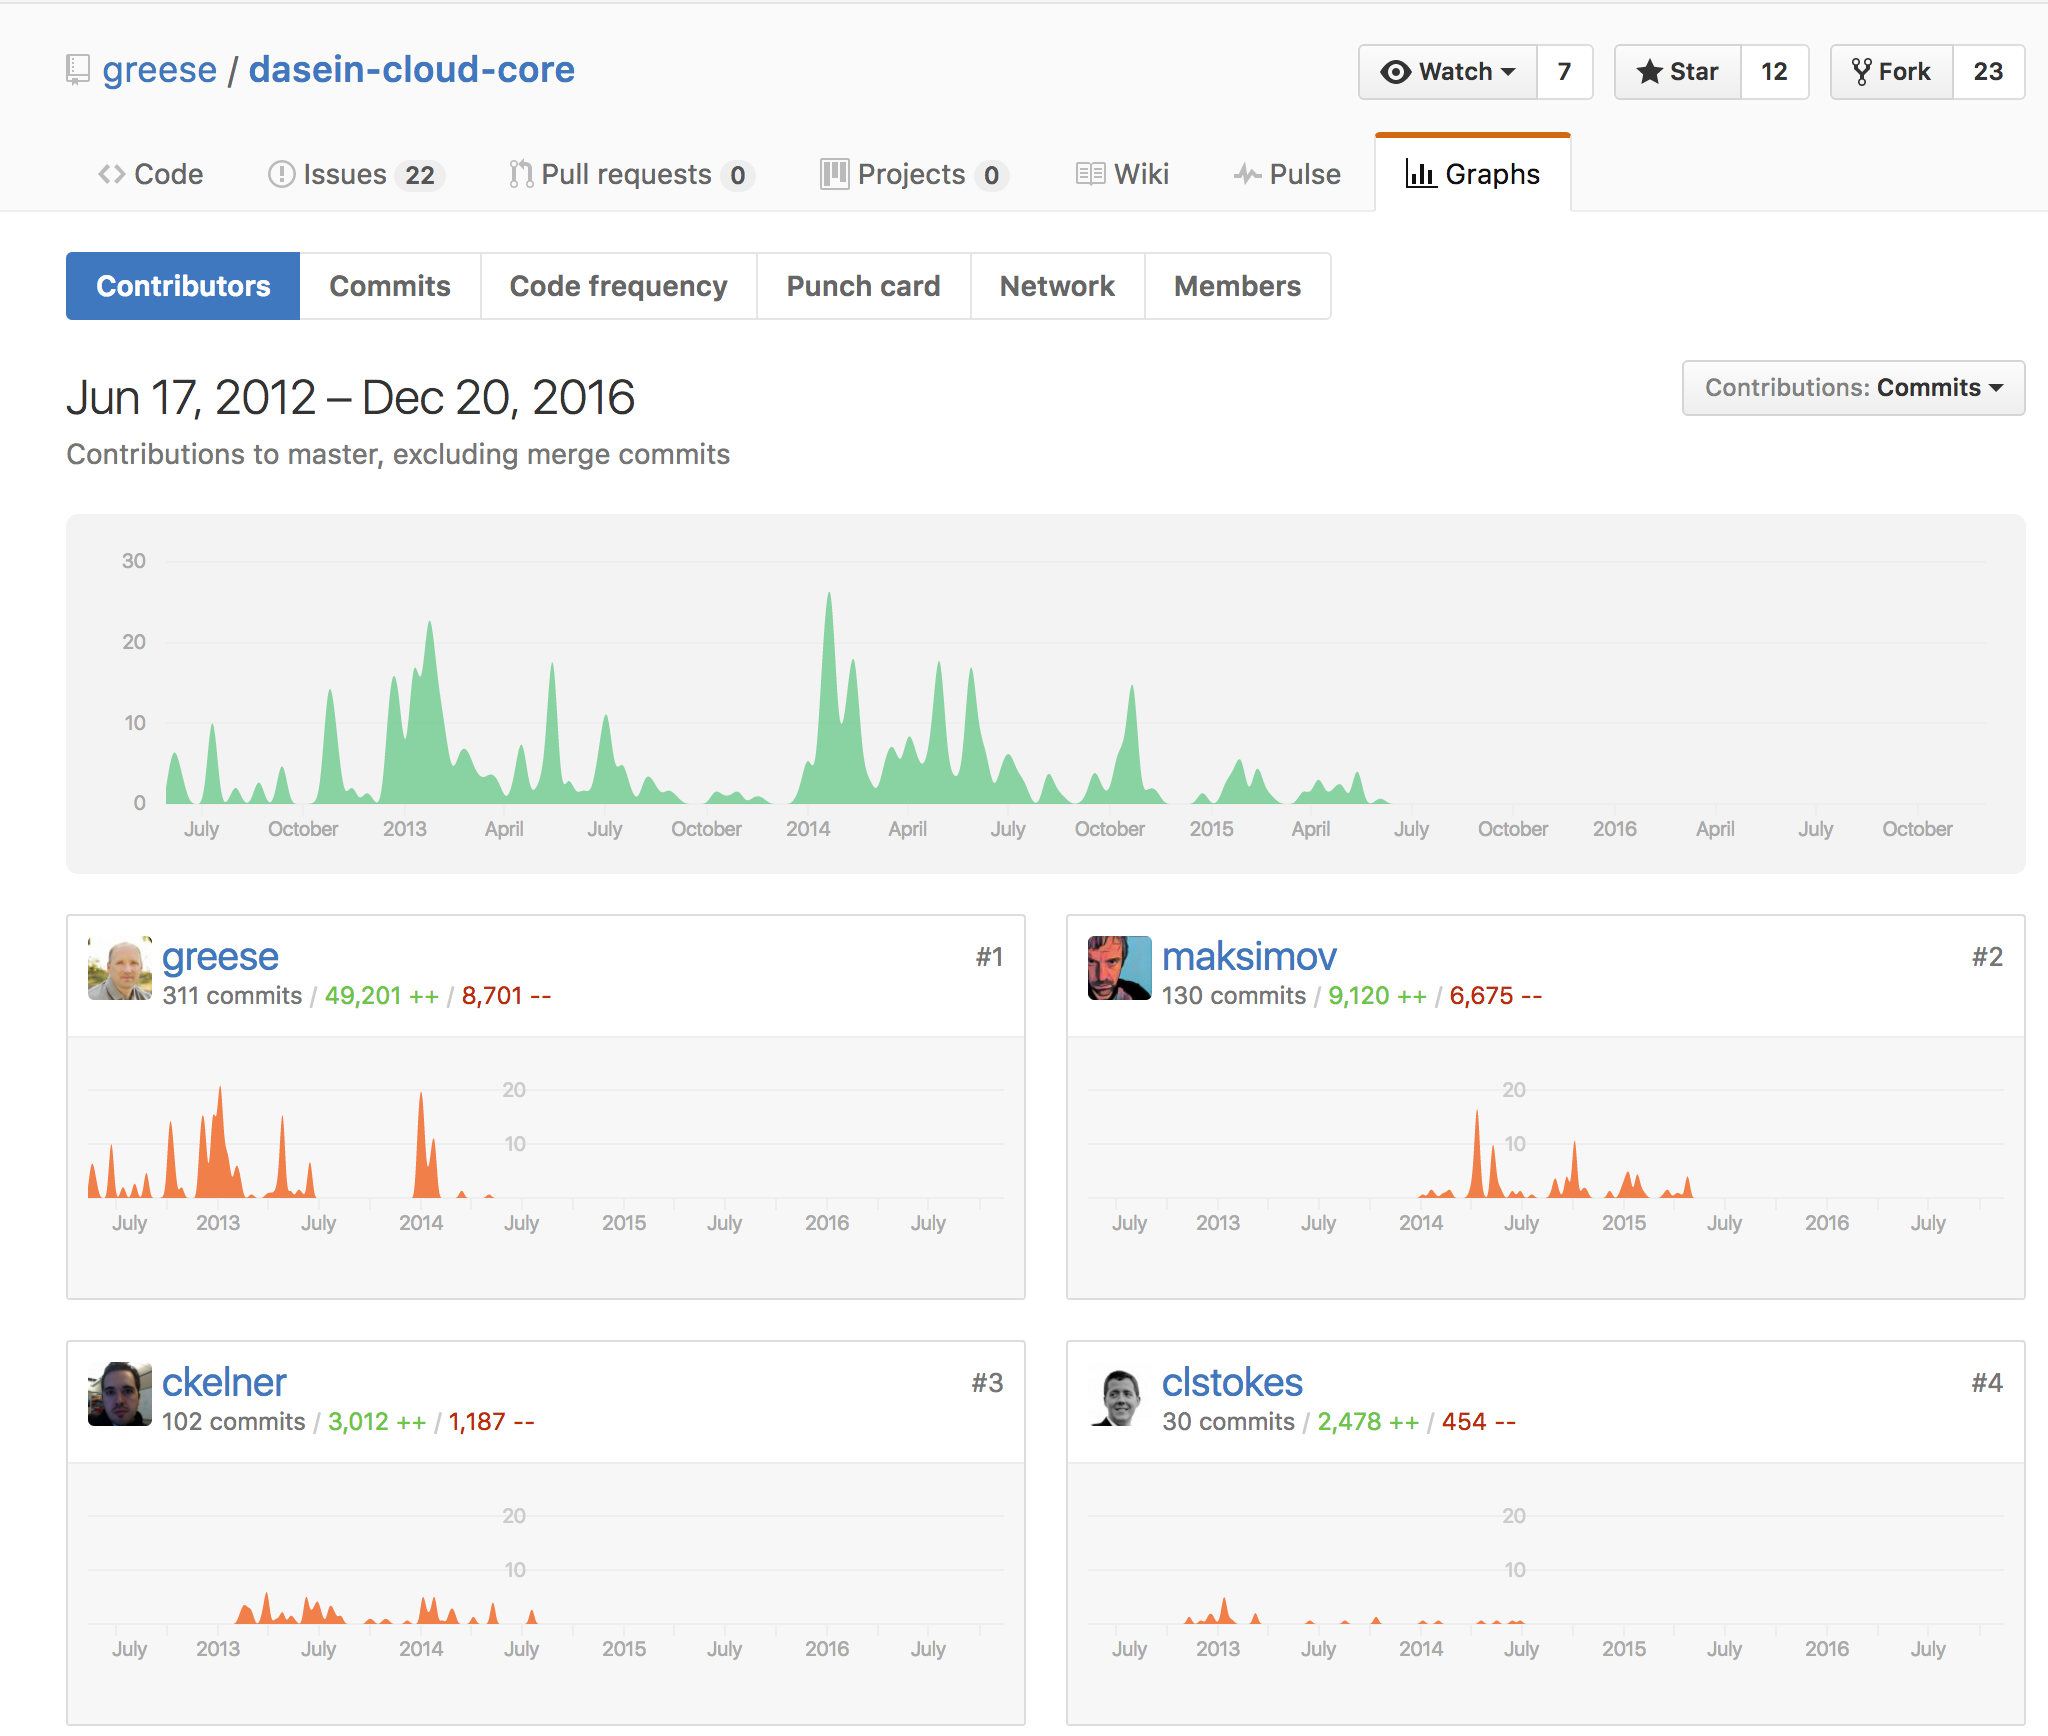
Task: Switch to the Projects tab
Action: click(x=914, y=174)
